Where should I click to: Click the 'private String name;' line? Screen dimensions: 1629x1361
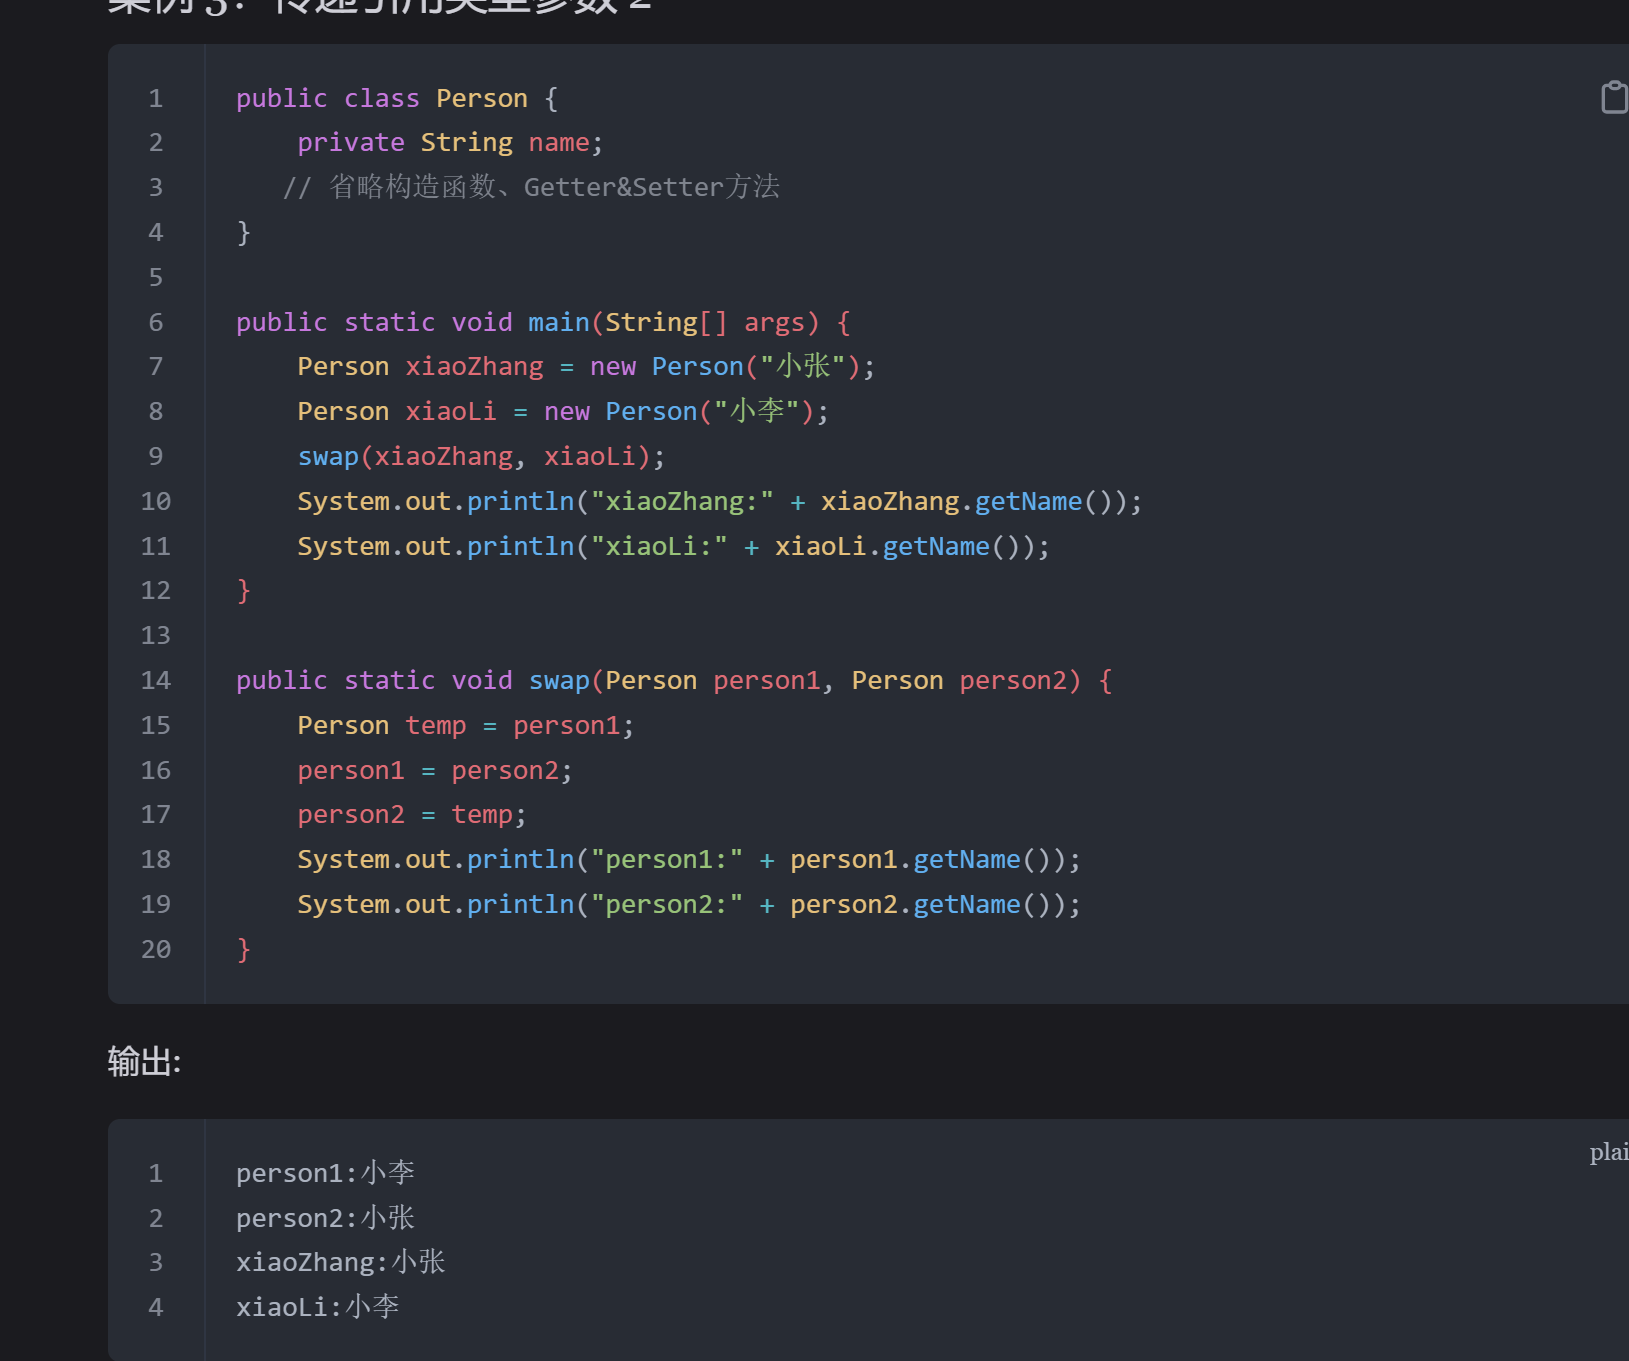coord(450,143)
